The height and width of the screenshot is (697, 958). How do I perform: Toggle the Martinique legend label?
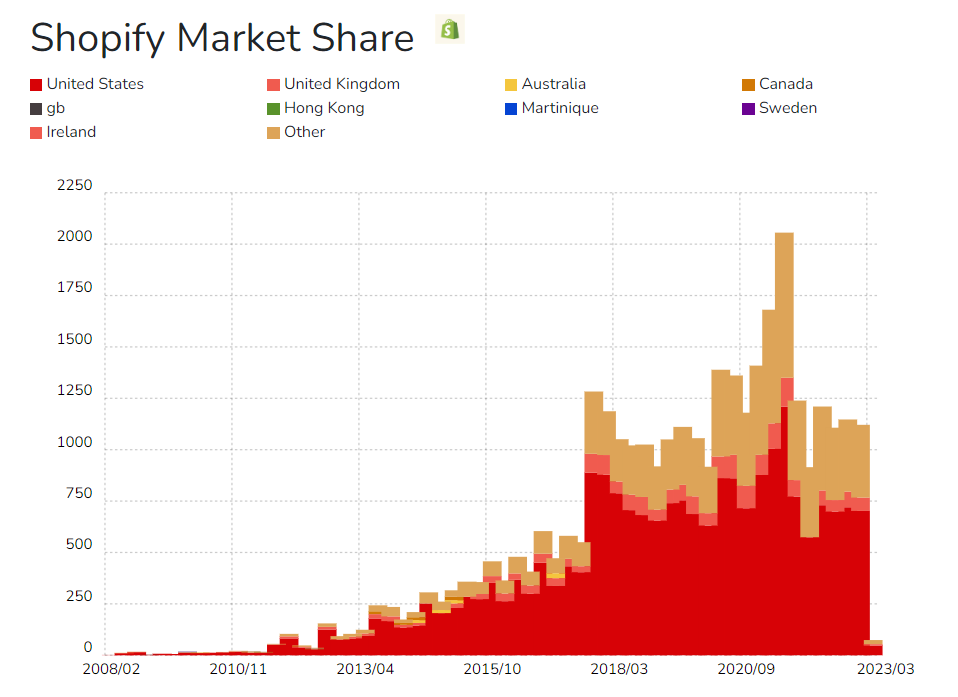click(560, 108)
